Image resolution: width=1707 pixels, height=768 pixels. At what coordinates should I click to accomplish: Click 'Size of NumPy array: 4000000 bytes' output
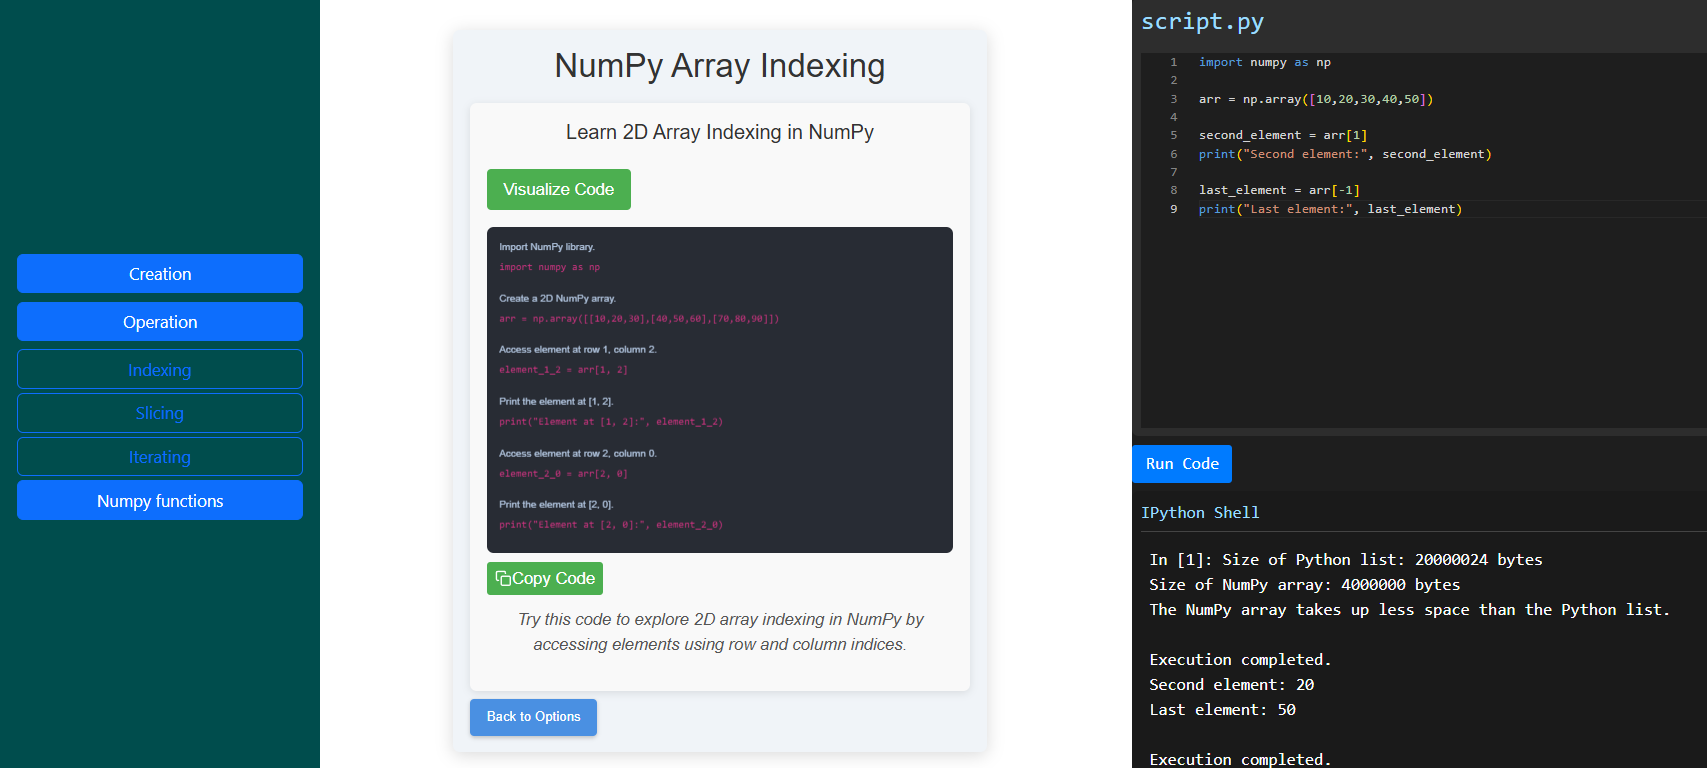1305,585
